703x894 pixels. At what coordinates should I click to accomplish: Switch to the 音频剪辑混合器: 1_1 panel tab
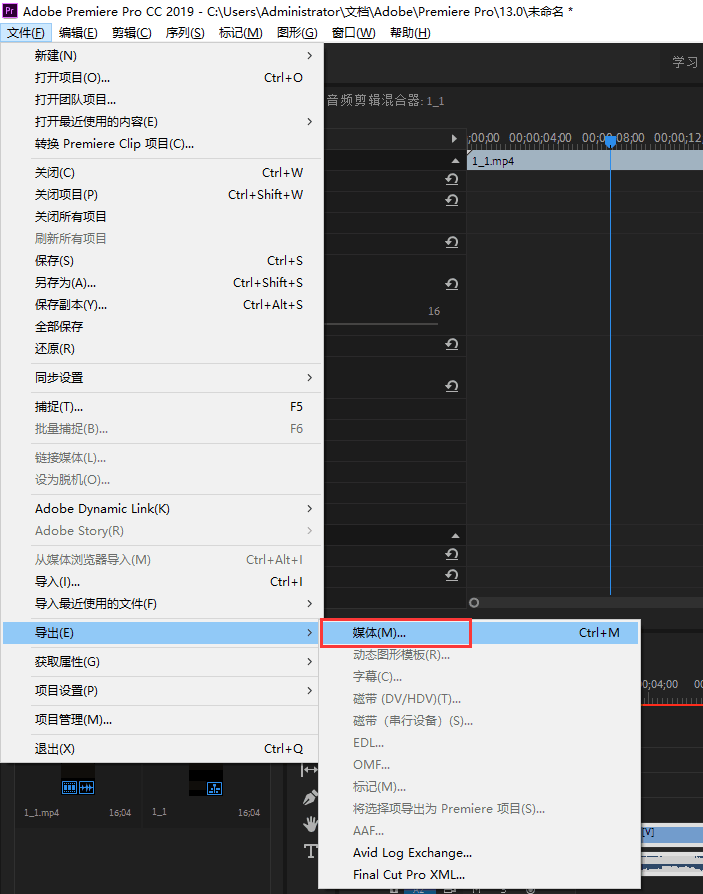(385, 101)
